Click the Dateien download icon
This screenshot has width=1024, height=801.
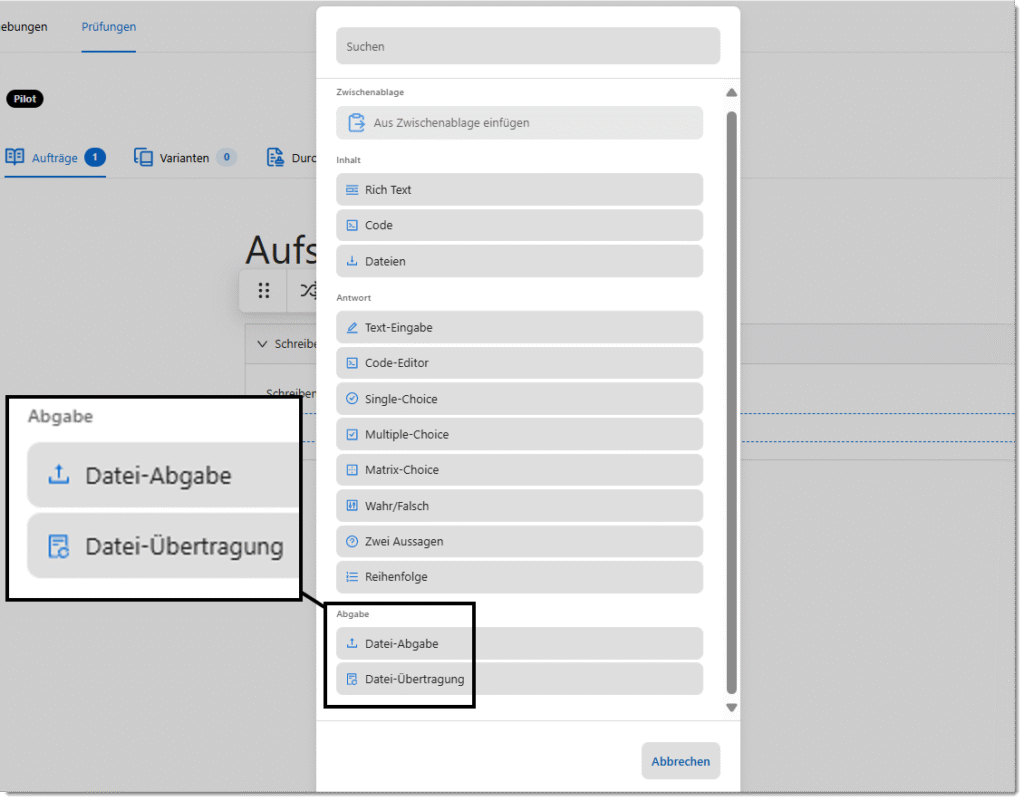click(352, 262)
